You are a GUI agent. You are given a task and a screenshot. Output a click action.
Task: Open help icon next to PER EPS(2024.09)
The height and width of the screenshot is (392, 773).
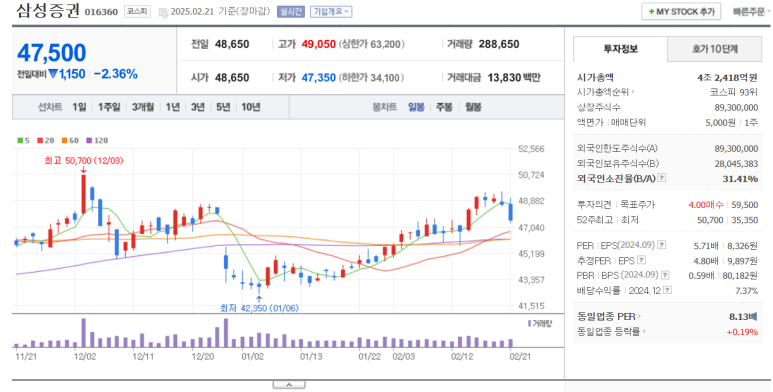point(662,245)
